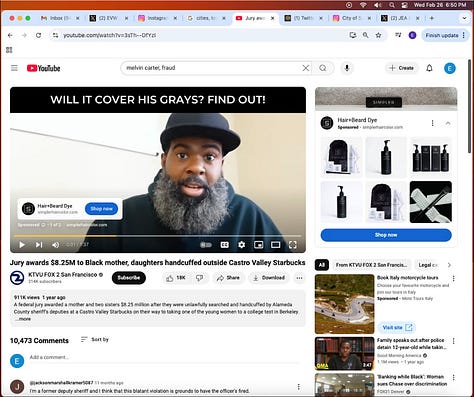Viewport: 474px width, 397px height.
Task: Open options for motorcycle tours ad
Action: pos(453,278)
